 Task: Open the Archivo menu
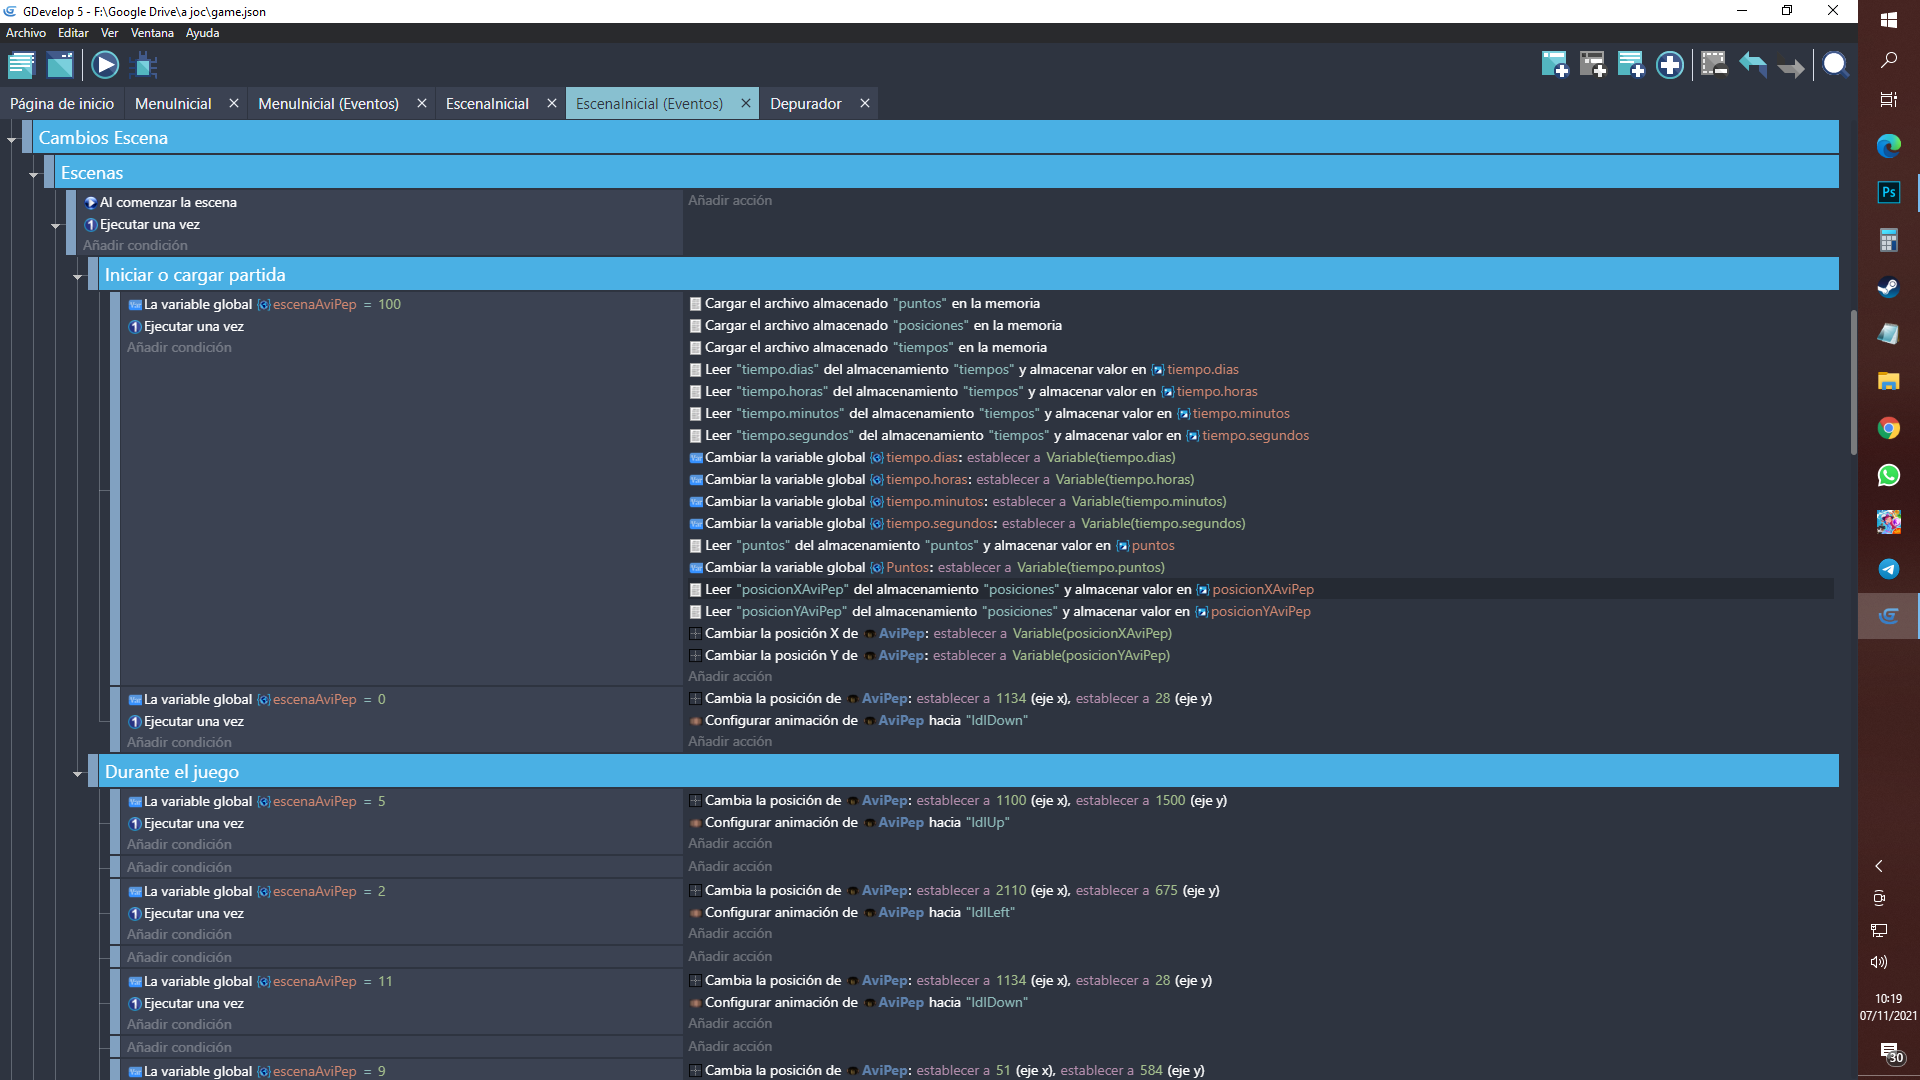click(25, 33)
